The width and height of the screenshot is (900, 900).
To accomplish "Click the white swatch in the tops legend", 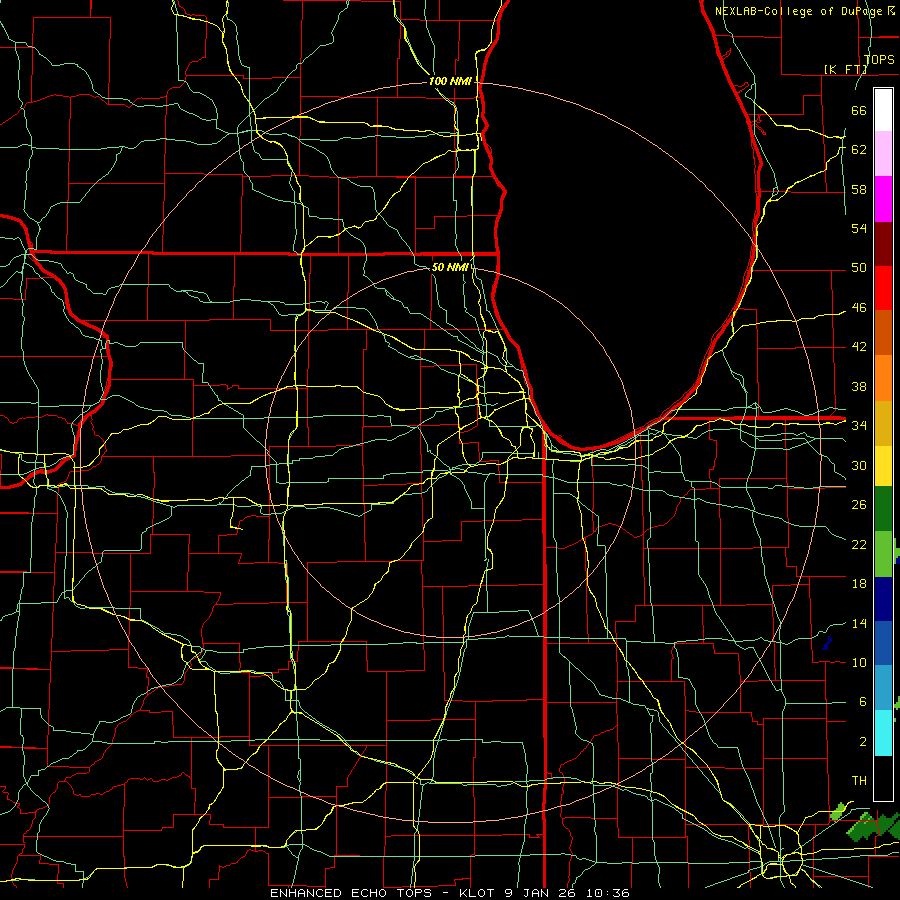I will coord(883,110).
